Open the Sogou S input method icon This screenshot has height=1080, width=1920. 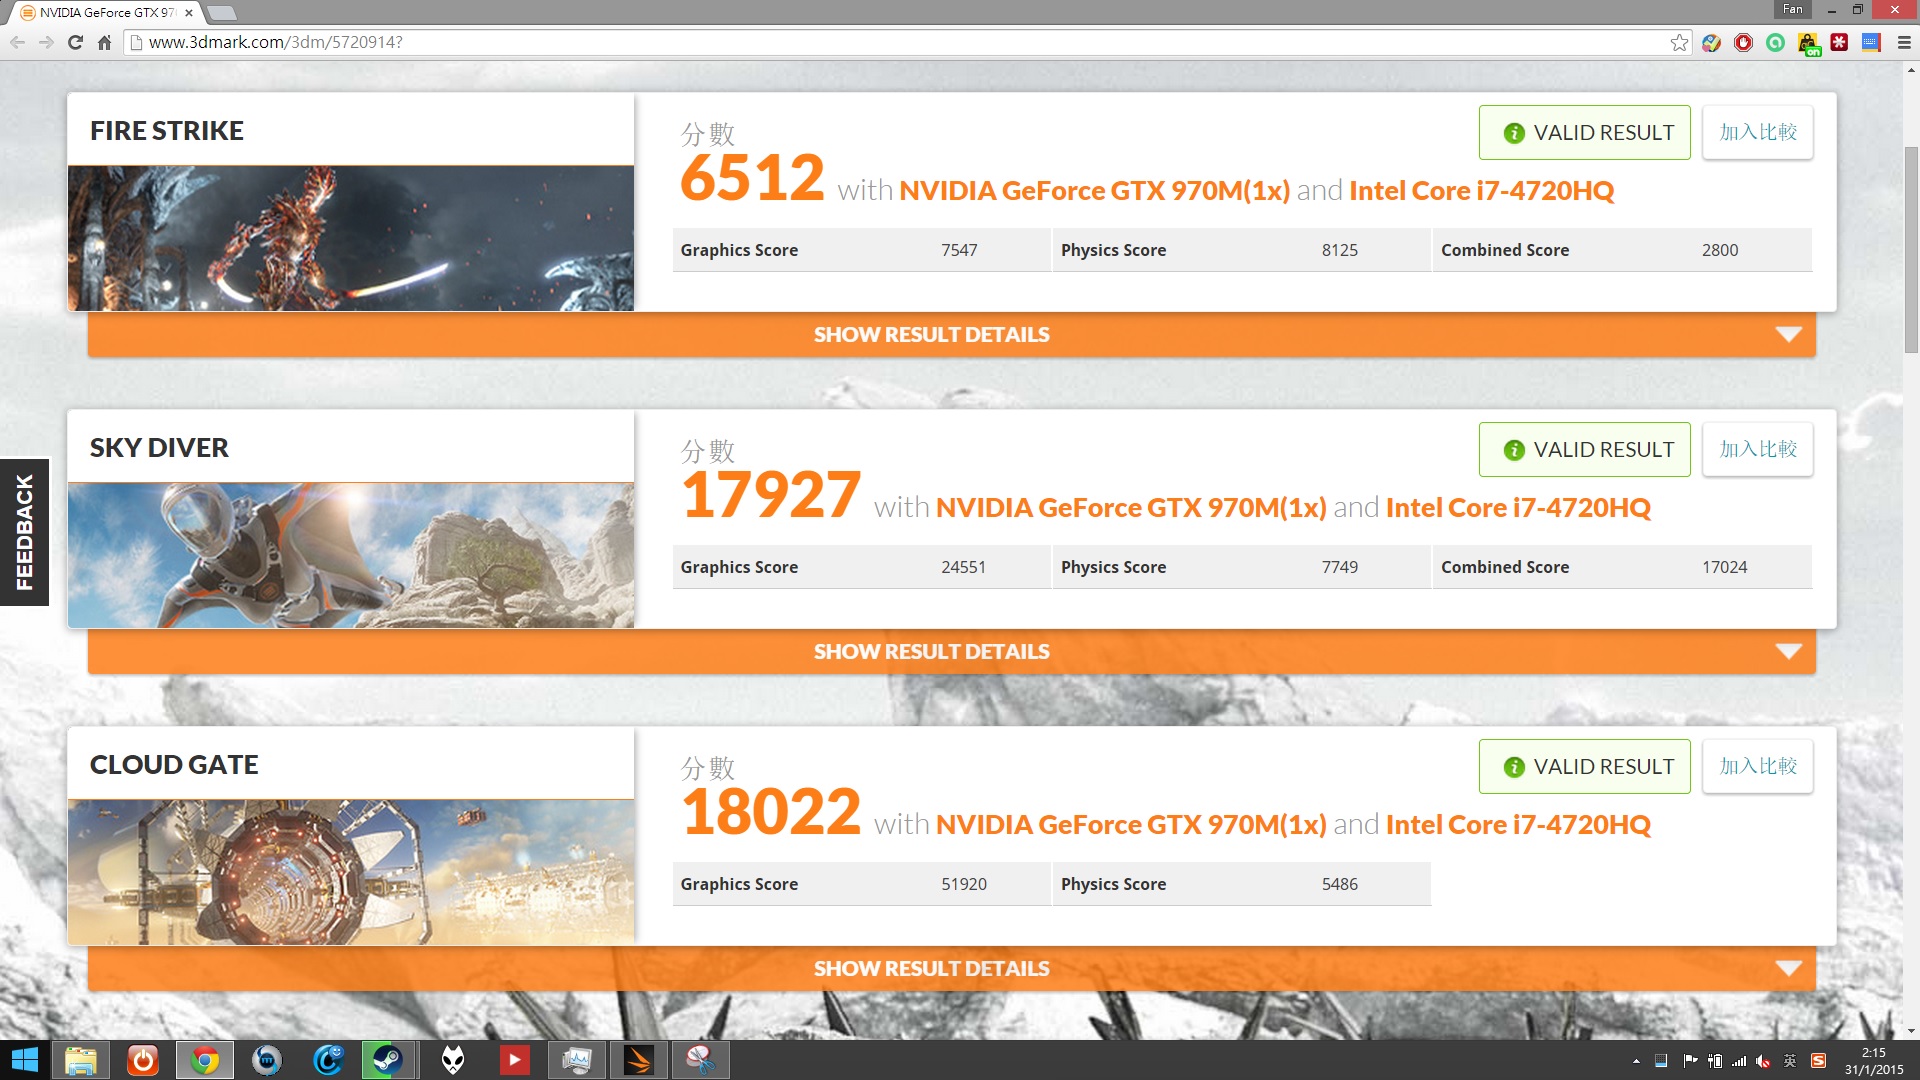1818,1061
